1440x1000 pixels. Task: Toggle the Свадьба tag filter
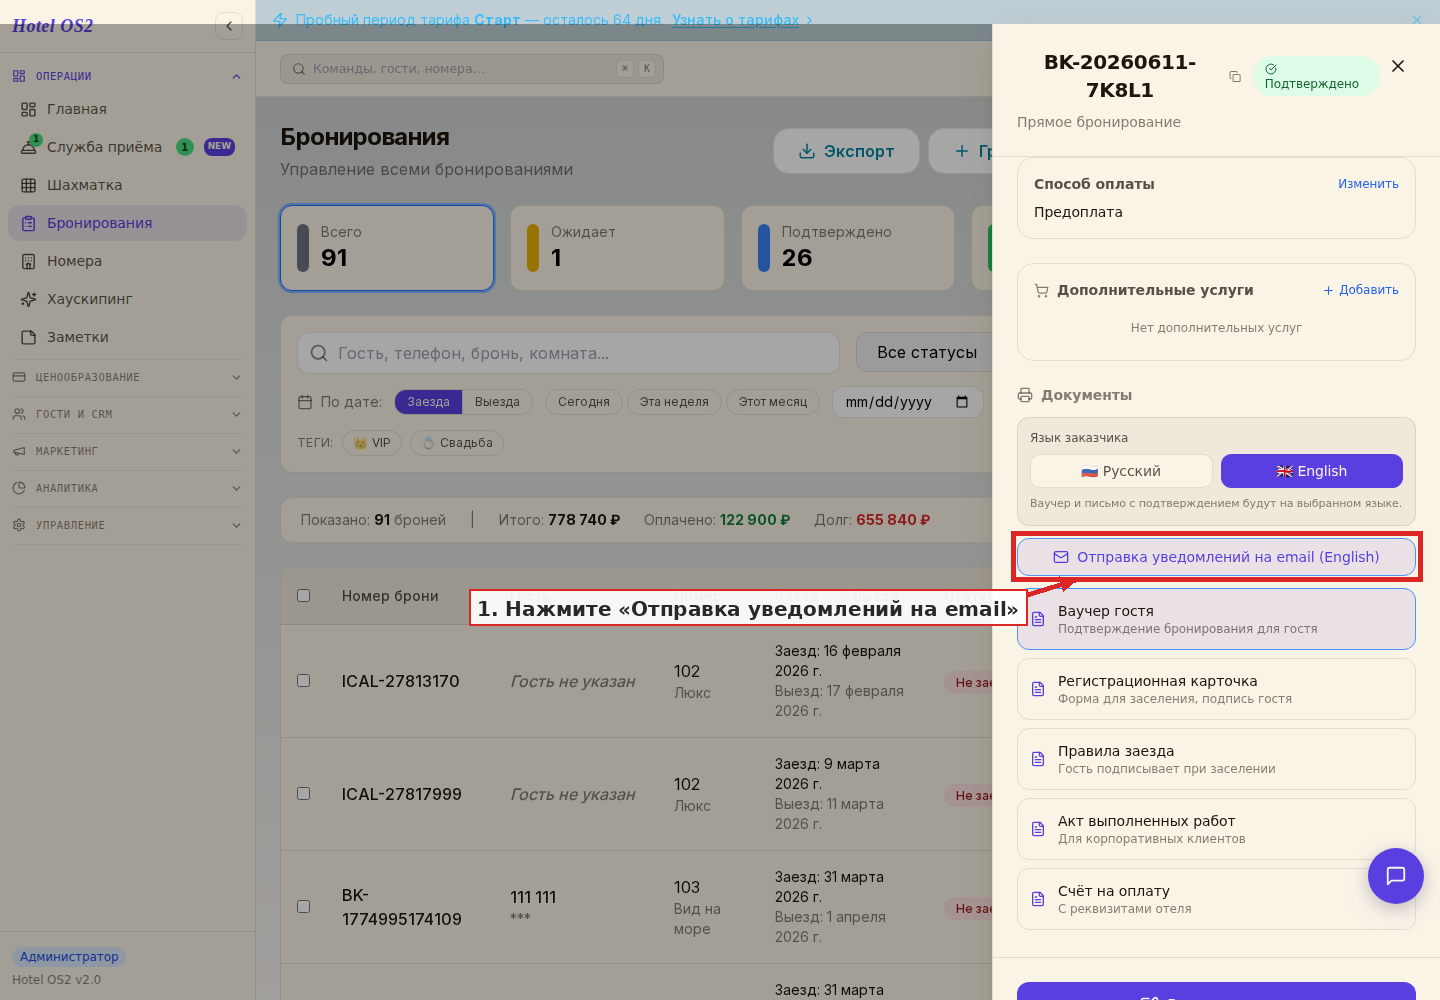click(x=457, y=443)
